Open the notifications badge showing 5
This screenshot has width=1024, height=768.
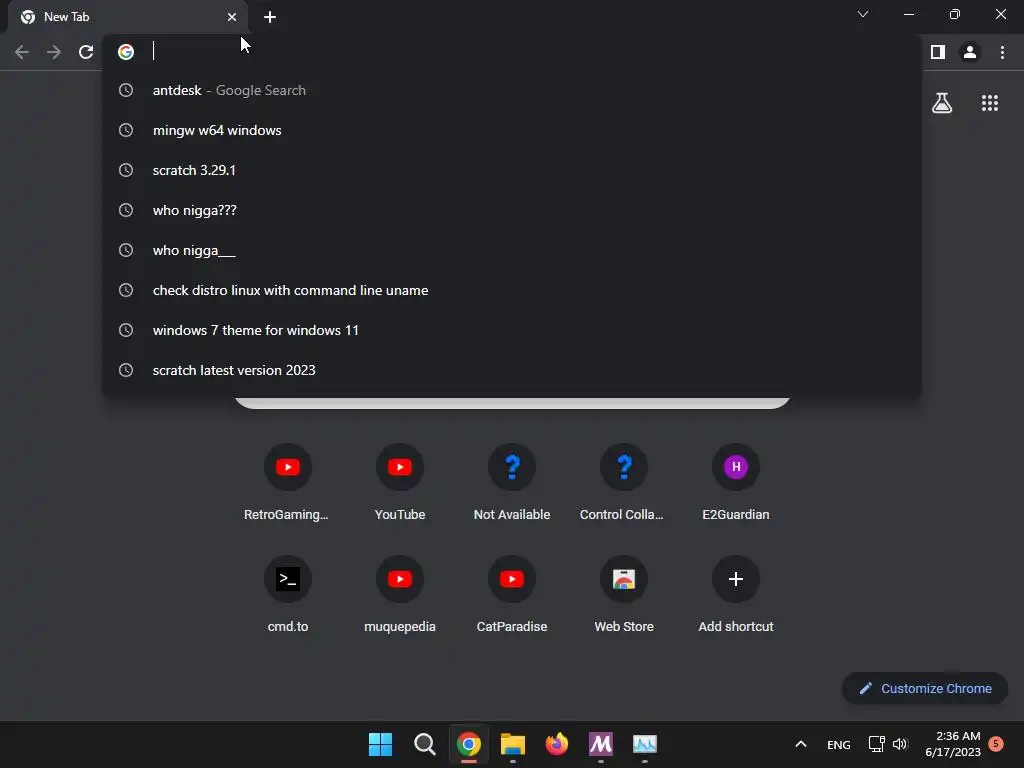996,743
